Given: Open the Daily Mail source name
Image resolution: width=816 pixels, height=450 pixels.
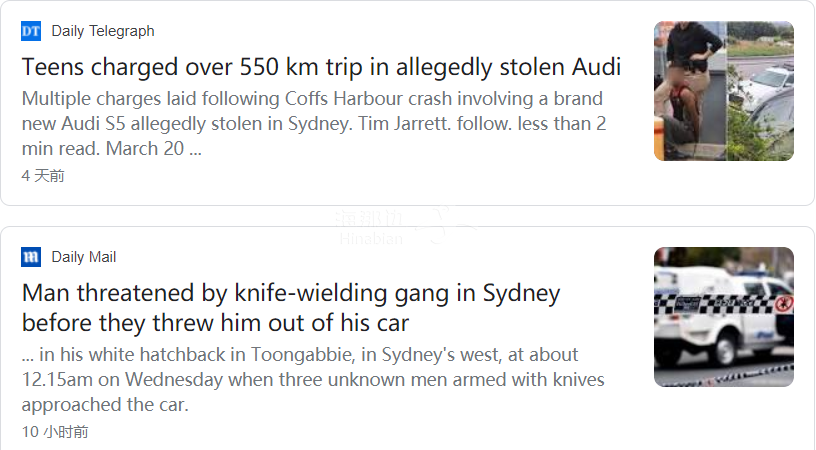Looking at the screenshot, I should point(84,257).
